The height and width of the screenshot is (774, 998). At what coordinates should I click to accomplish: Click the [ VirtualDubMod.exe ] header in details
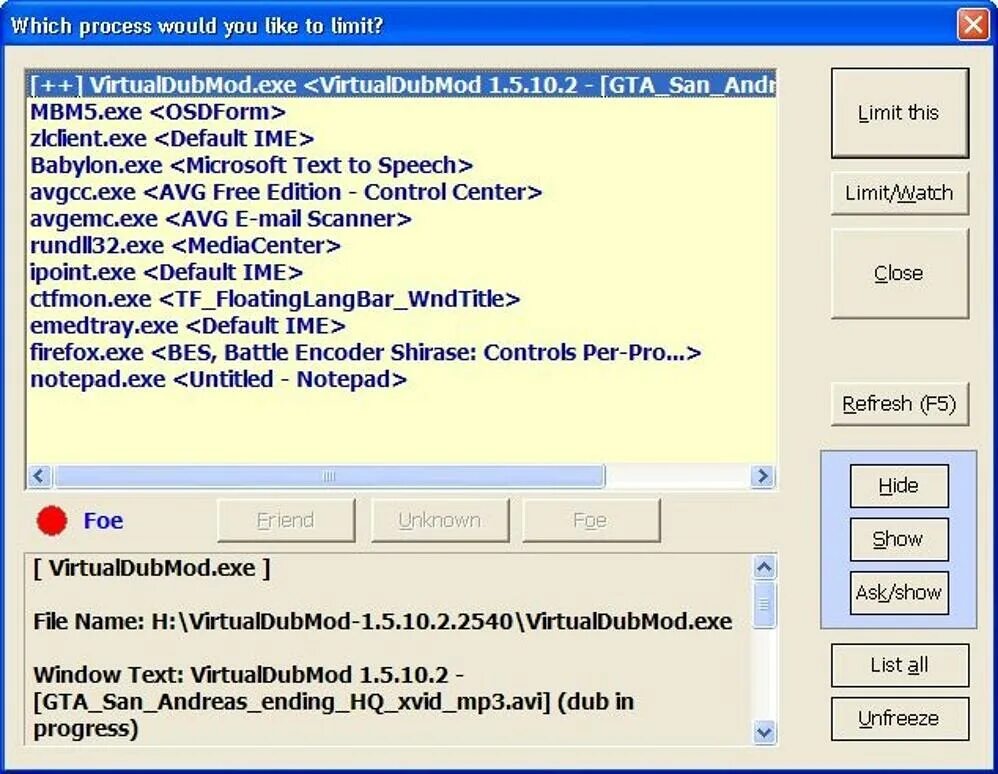[x=151, y=568]
